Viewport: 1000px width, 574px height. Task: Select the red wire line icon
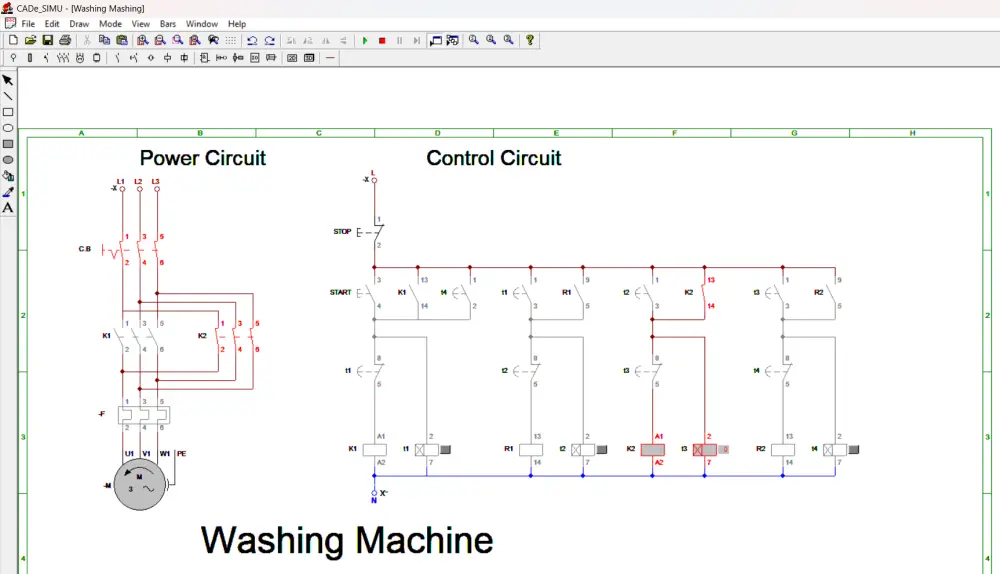pos(330,58)
